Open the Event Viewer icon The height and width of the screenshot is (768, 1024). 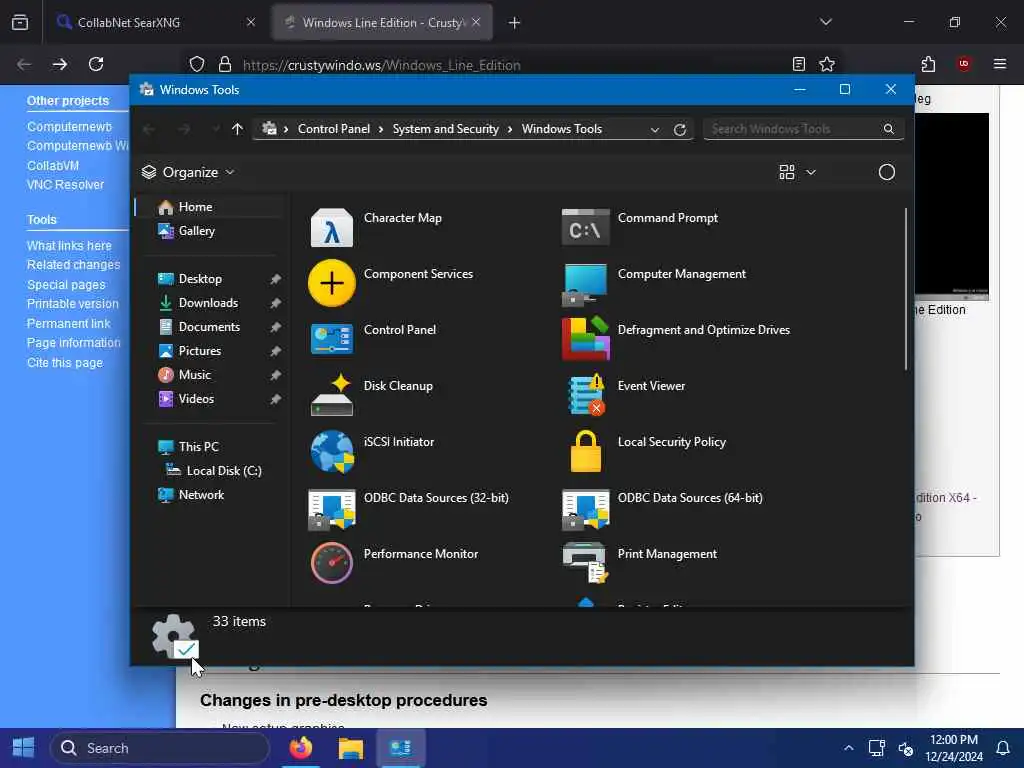tap(586, 395)
